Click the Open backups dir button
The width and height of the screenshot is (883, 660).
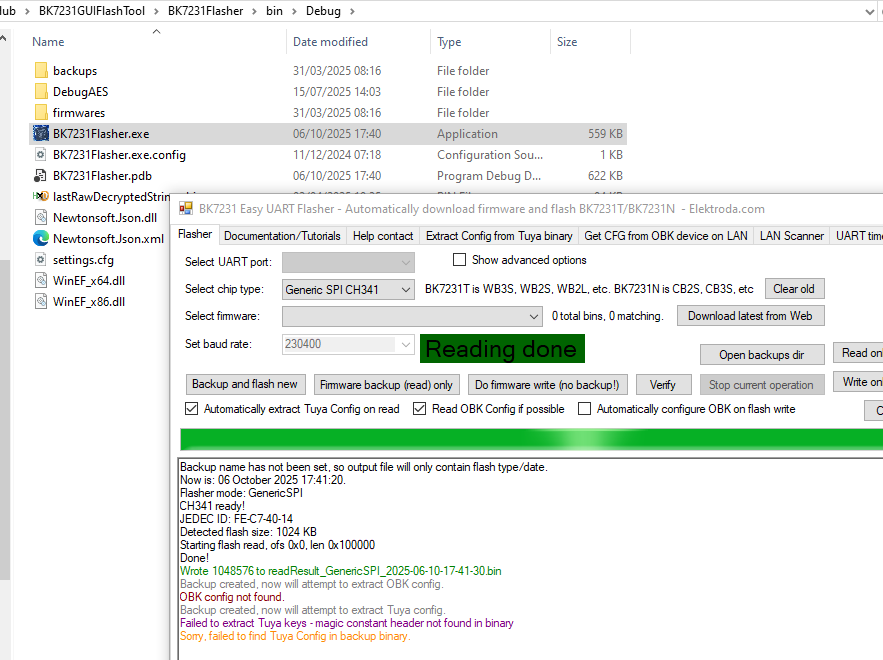click(x=762, y=355)
